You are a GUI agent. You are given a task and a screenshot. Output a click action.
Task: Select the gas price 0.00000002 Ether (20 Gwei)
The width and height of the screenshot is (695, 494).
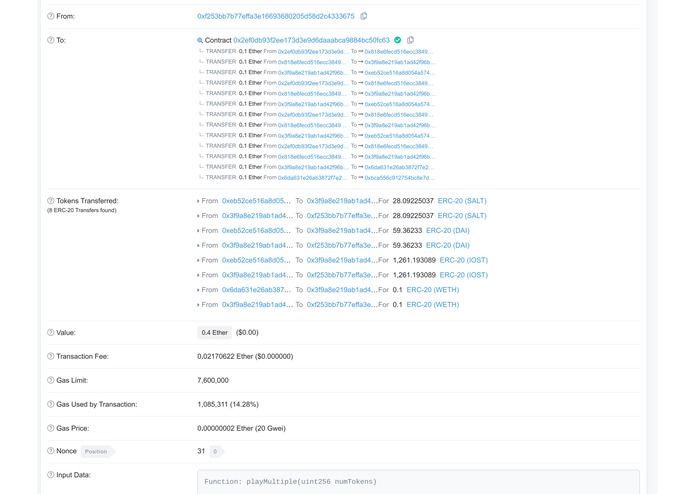pos(242,428)
